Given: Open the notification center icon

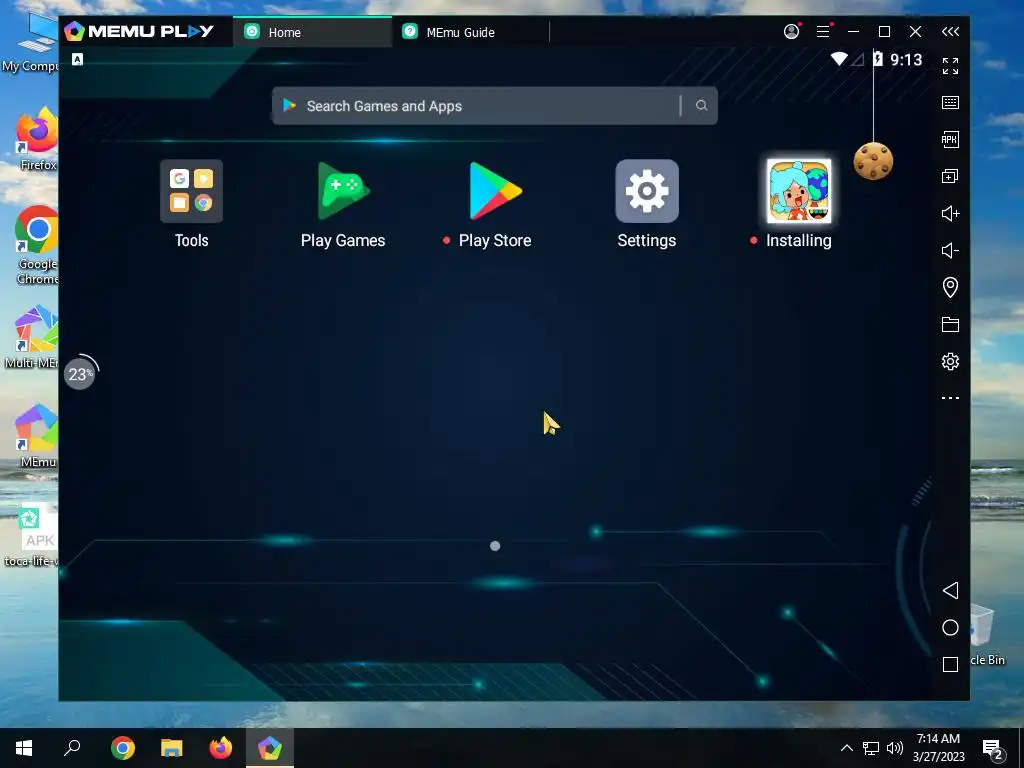Looking at the screenshot, I should (x=993, y=749).
